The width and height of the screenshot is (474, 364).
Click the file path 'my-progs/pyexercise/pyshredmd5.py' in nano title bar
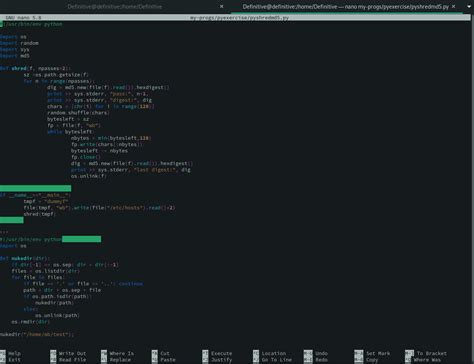point(239,18)
